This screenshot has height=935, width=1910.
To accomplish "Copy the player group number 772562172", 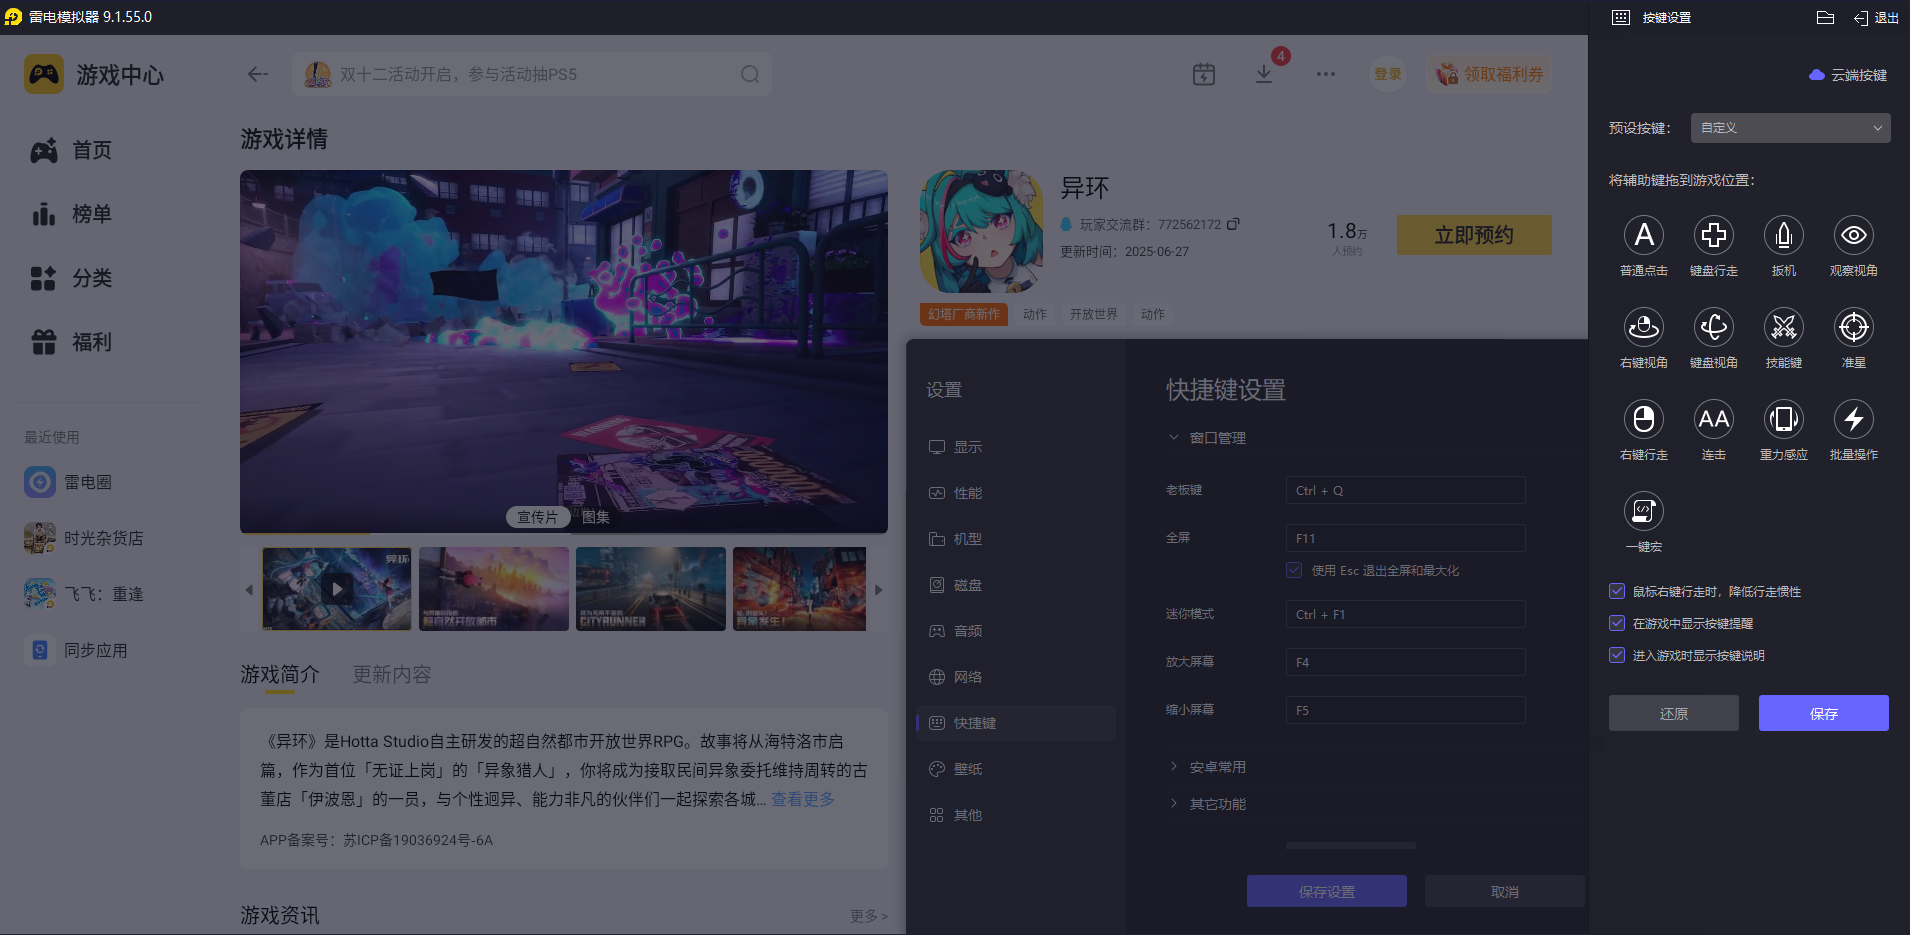I will coord(1233,224).
